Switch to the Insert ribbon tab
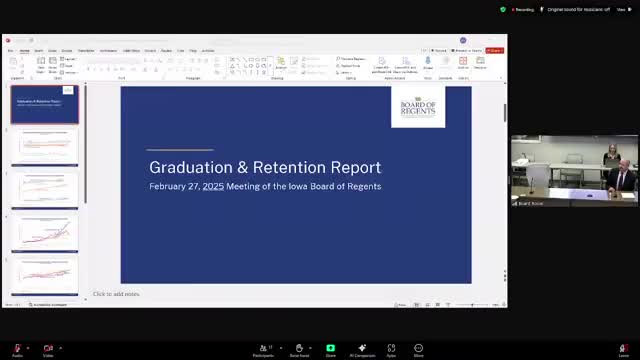Screen dimensions: 640x360 (39, 51)
